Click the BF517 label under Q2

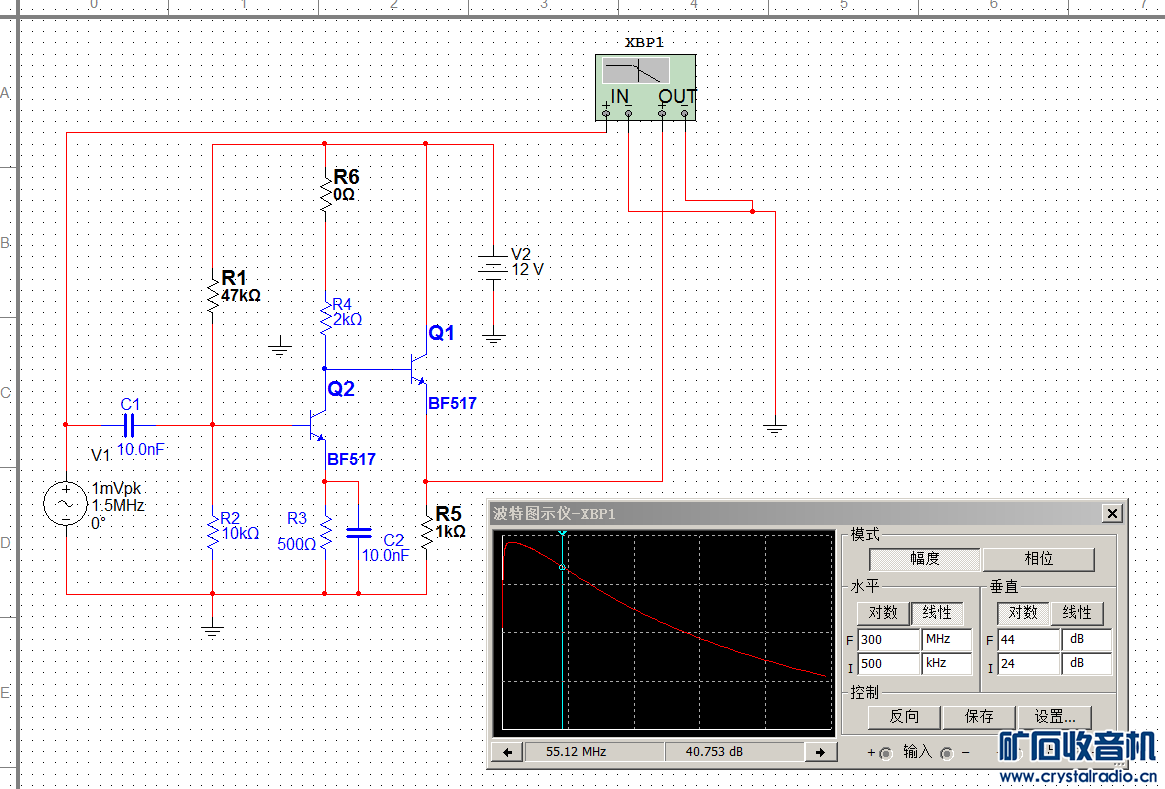point(351,459)
